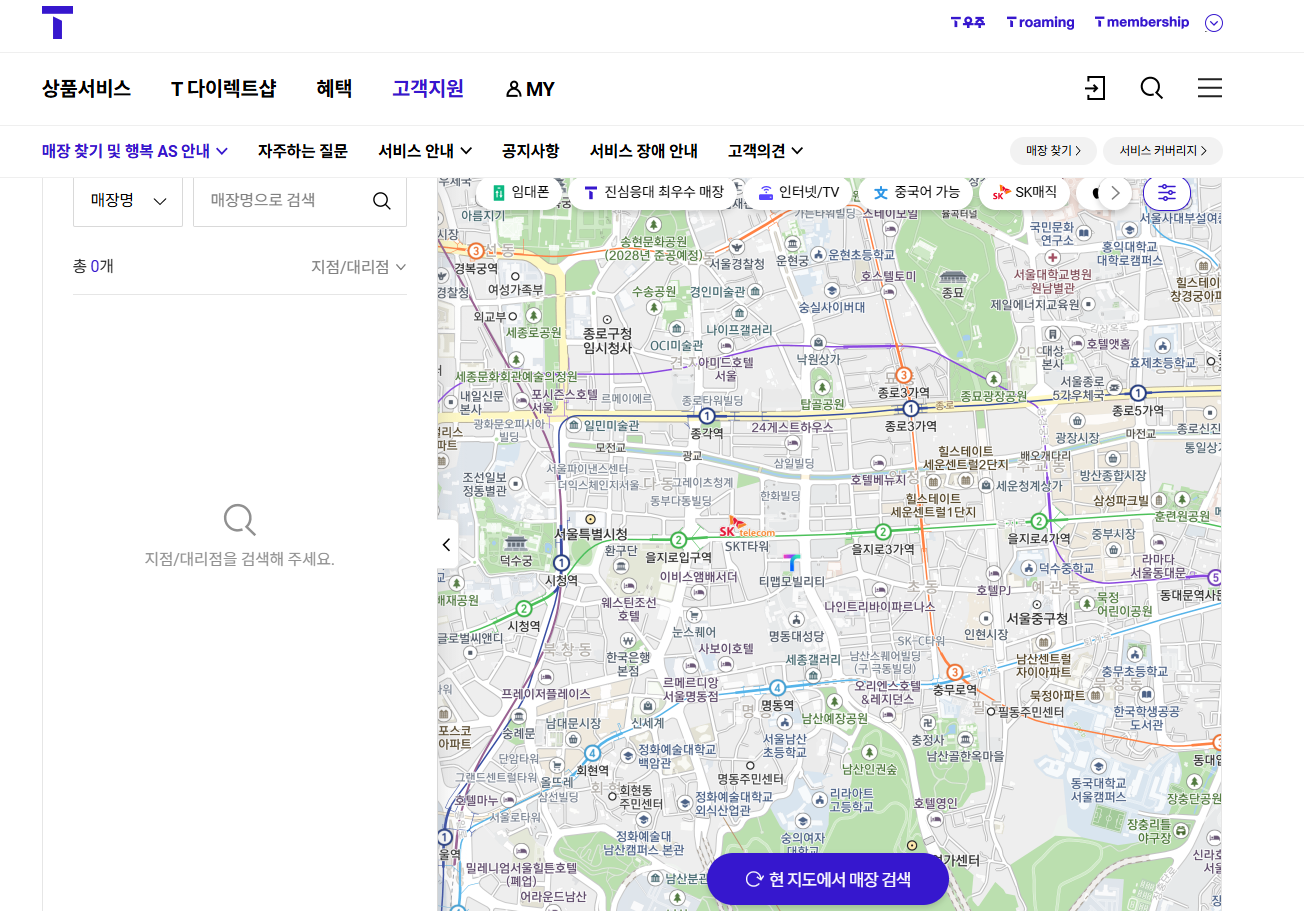
Task: Click the 종로5가역 line 1 marker
Action: [1137, 393]
